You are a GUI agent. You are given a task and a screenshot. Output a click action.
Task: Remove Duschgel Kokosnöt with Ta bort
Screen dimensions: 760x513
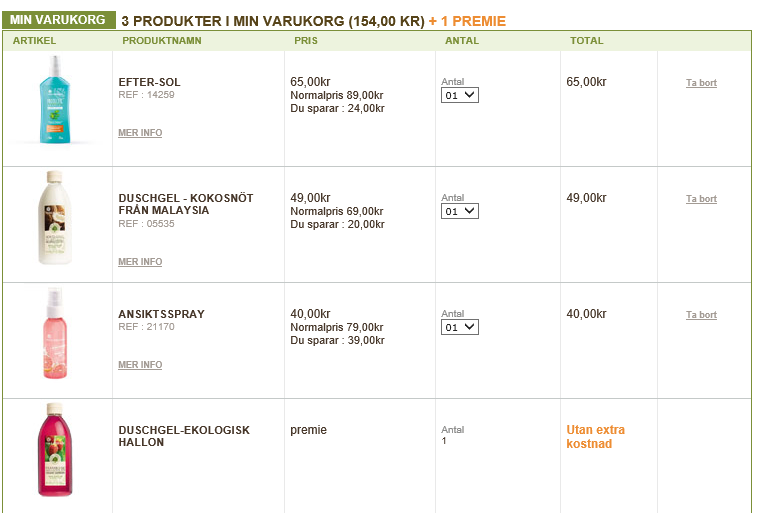point(701,199)
